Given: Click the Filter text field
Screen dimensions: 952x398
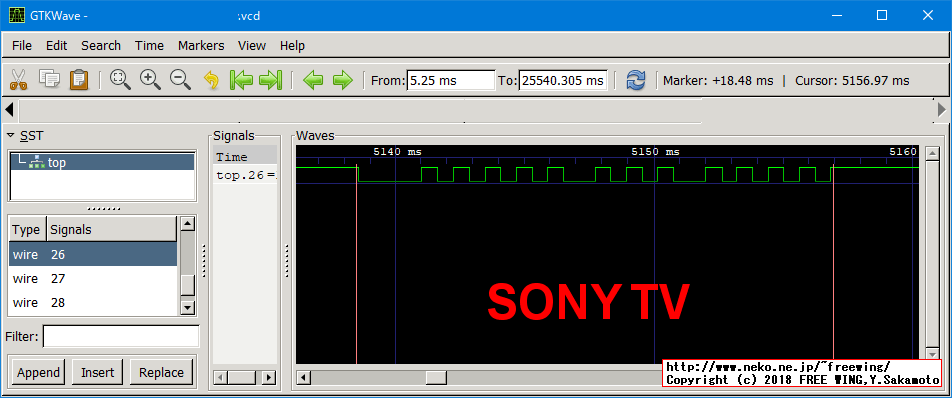Looking at the screenshot, I should tap(121, 336).
